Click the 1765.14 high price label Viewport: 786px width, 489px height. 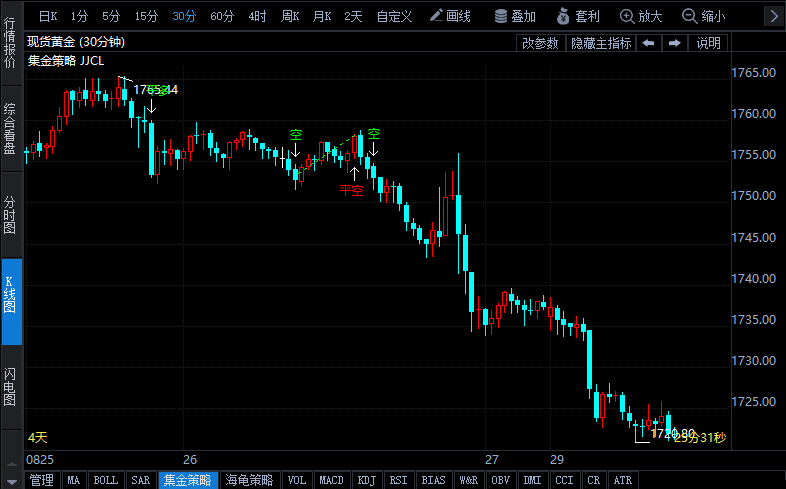[155, 90]
